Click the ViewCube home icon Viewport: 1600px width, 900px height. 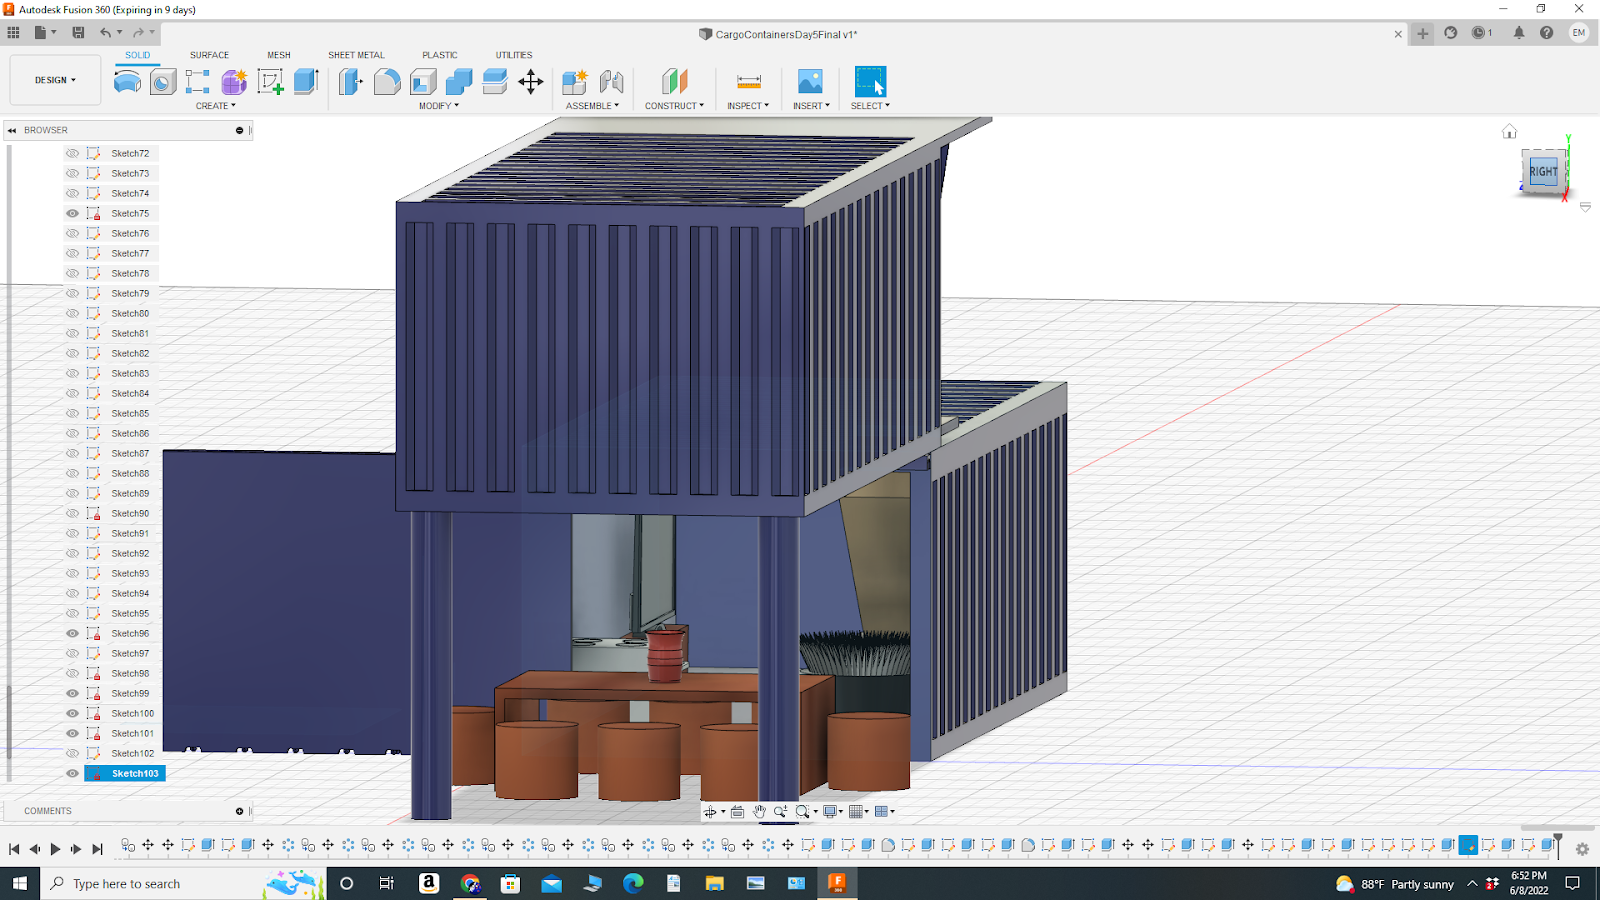[1510, 131]
